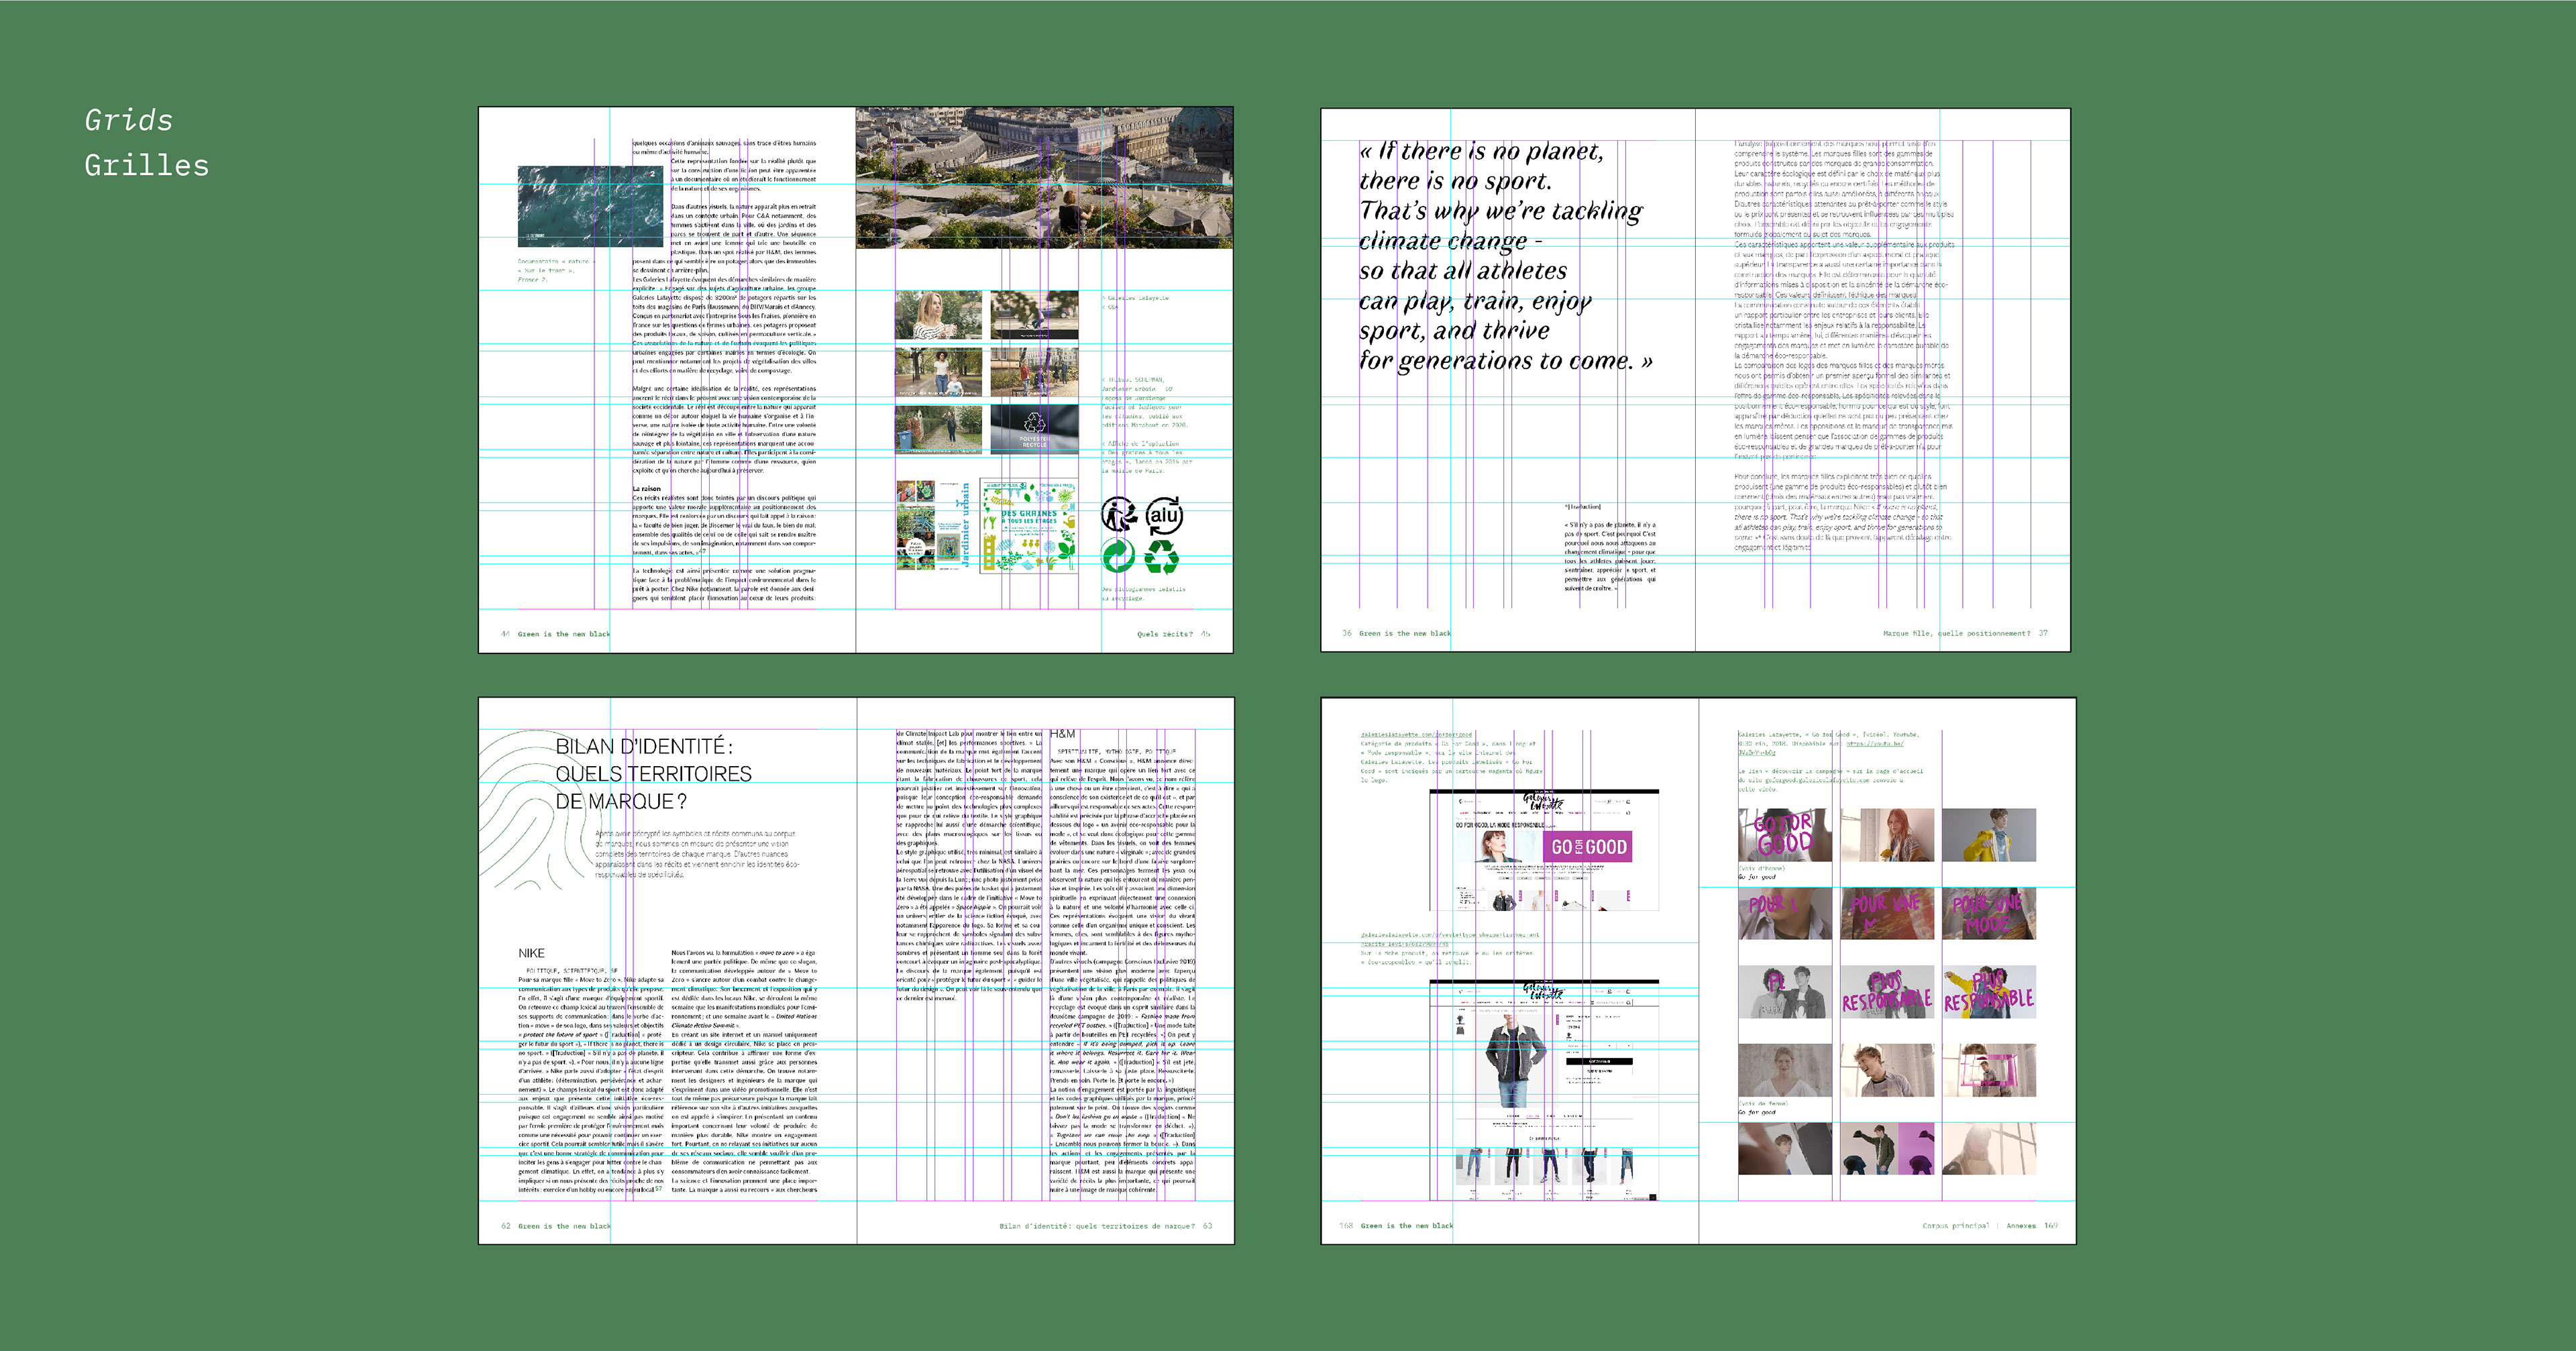The height and width of the screenshot is (1351, 2576).
Task: Click the Polyester Recyclé recycle image
Action: tap(1034, 429)
